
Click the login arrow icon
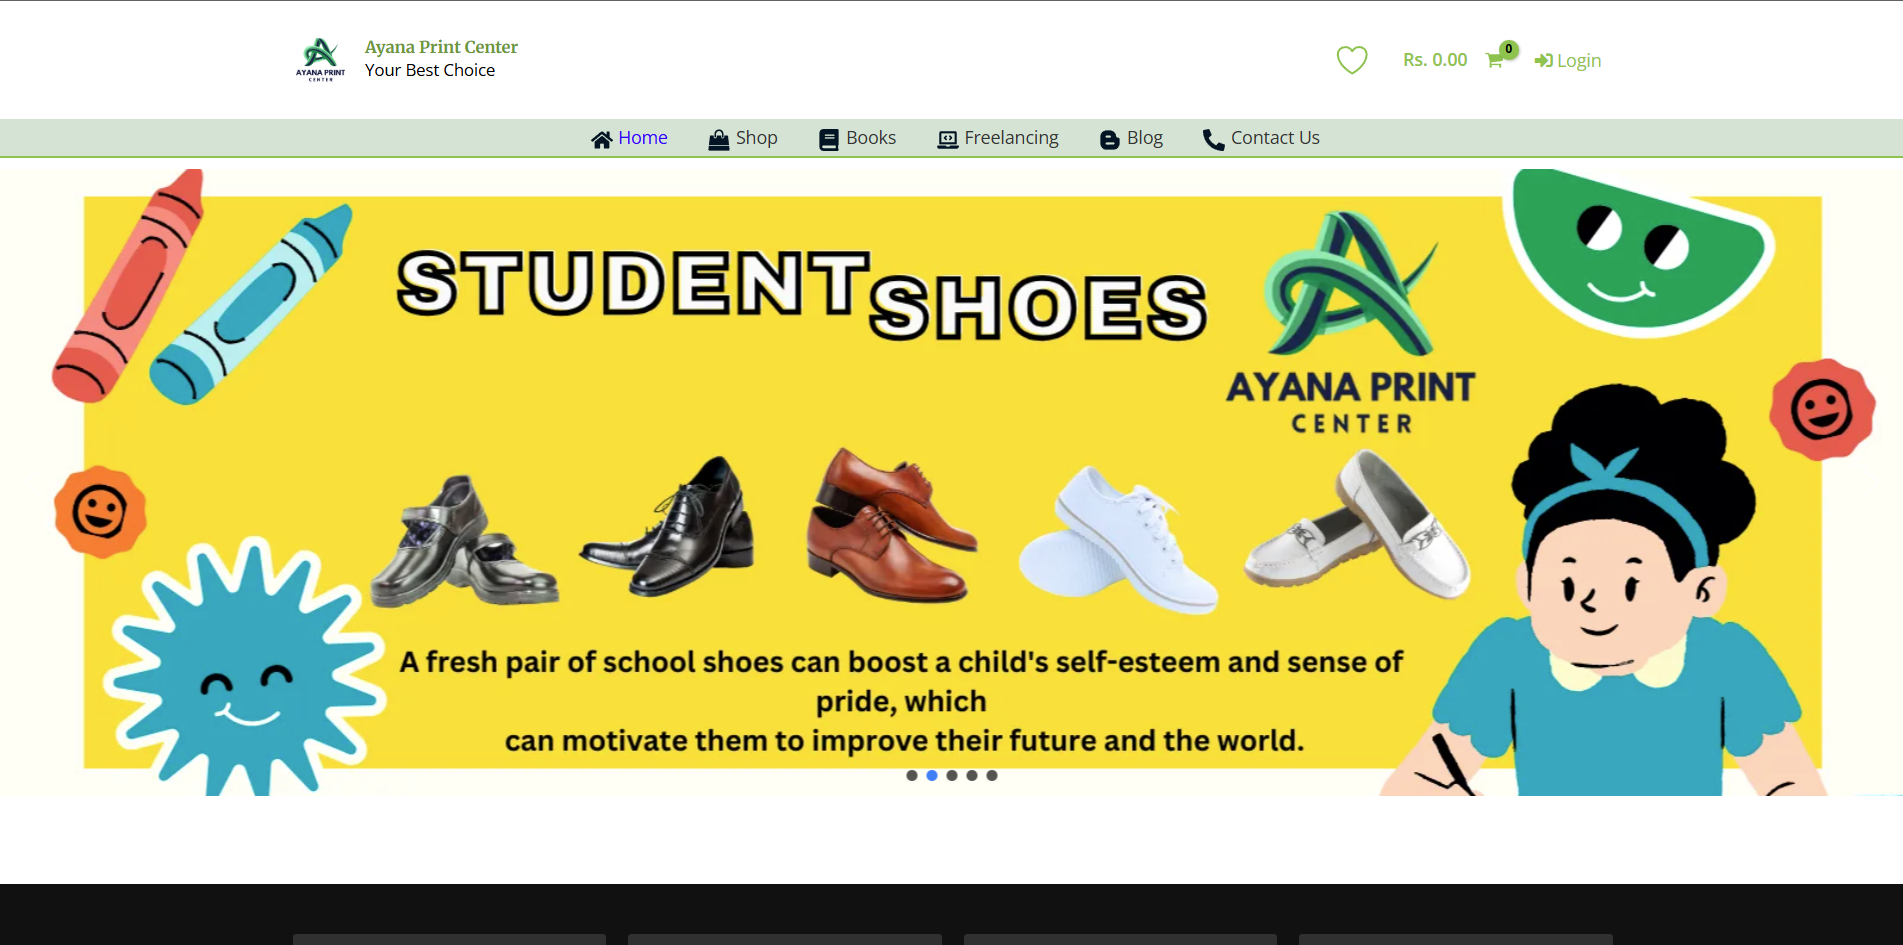tap(1543, 61)
